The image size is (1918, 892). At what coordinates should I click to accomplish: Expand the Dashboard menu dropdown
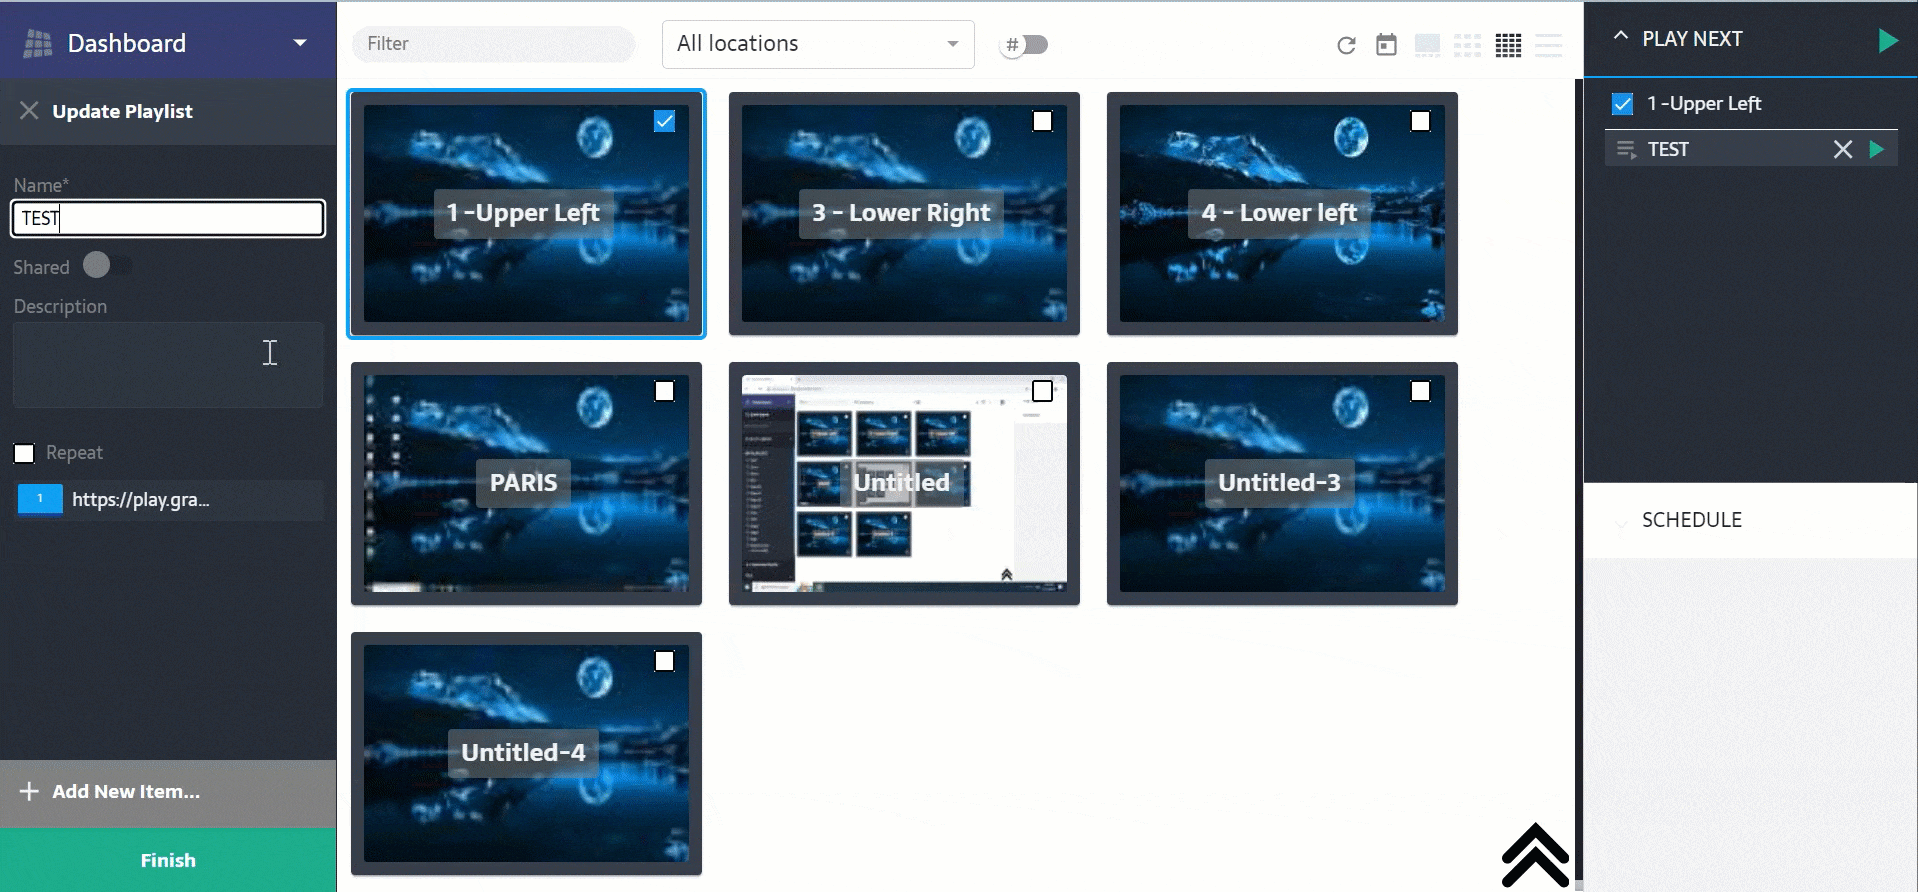tap(299, 43)
